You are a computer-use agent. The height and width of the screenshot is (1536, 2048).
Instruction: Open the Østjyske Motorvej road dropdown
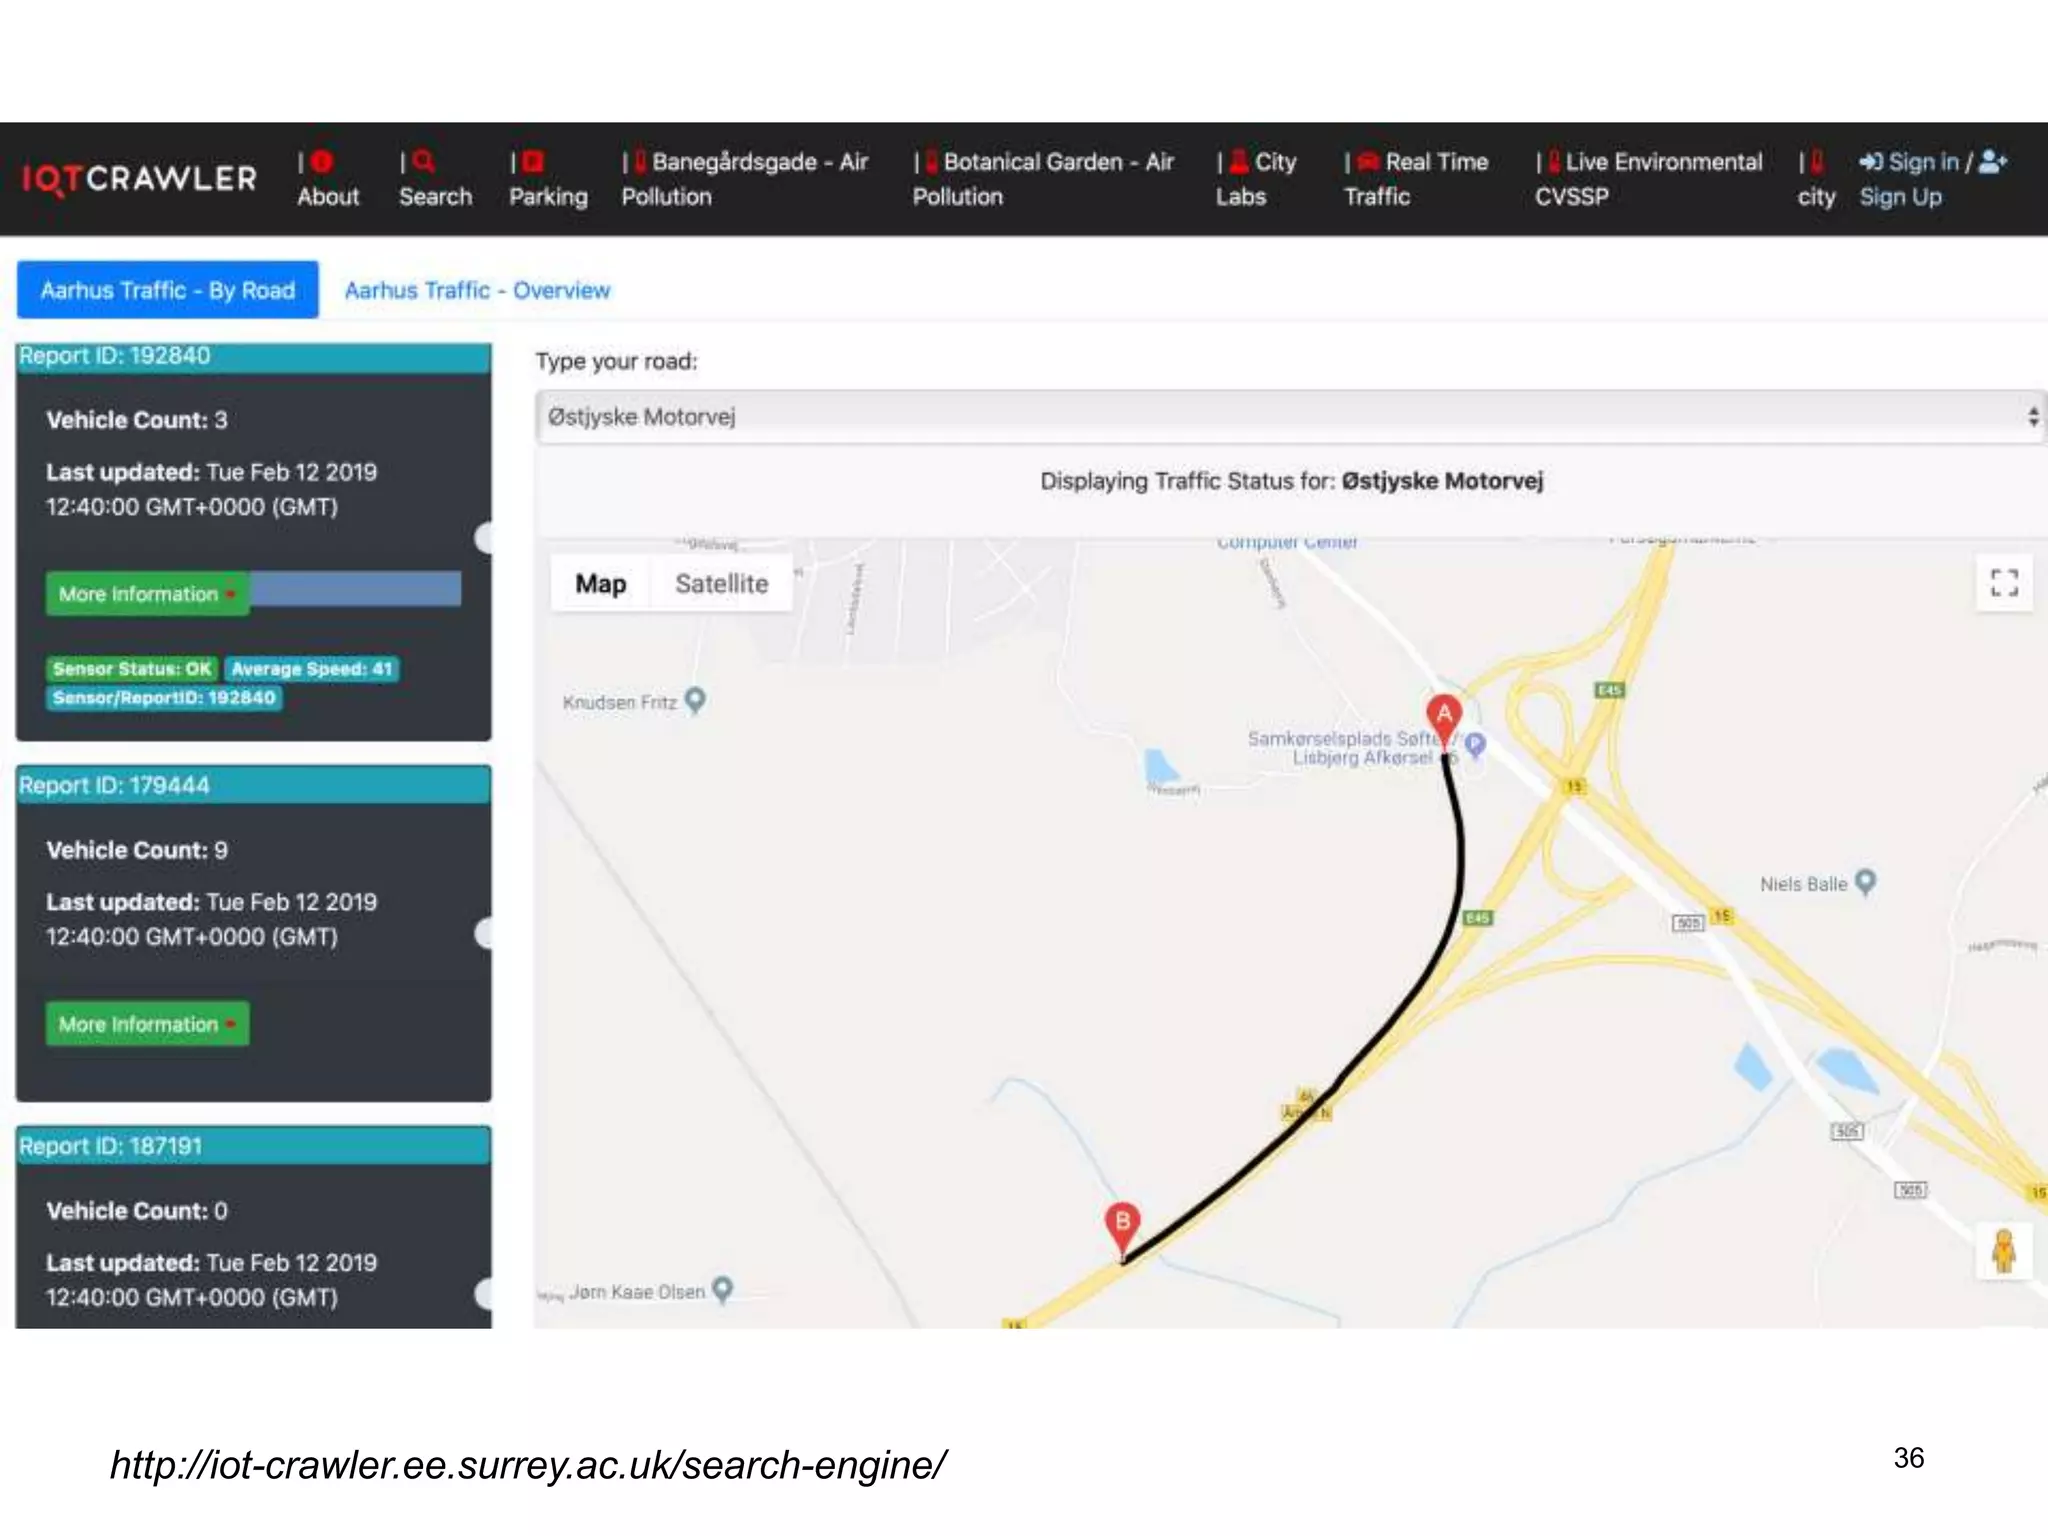click(x=1290, y=417)
